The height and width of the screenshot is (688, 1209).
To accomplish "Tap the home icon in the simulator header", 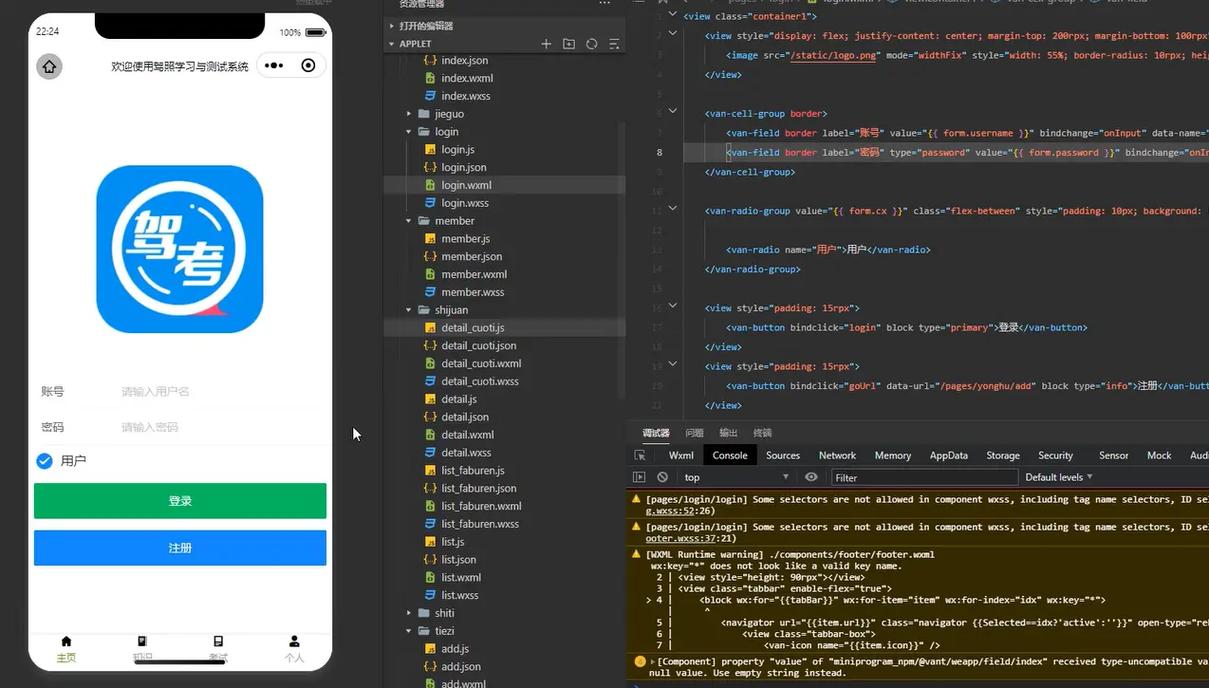I will [49, 66].
